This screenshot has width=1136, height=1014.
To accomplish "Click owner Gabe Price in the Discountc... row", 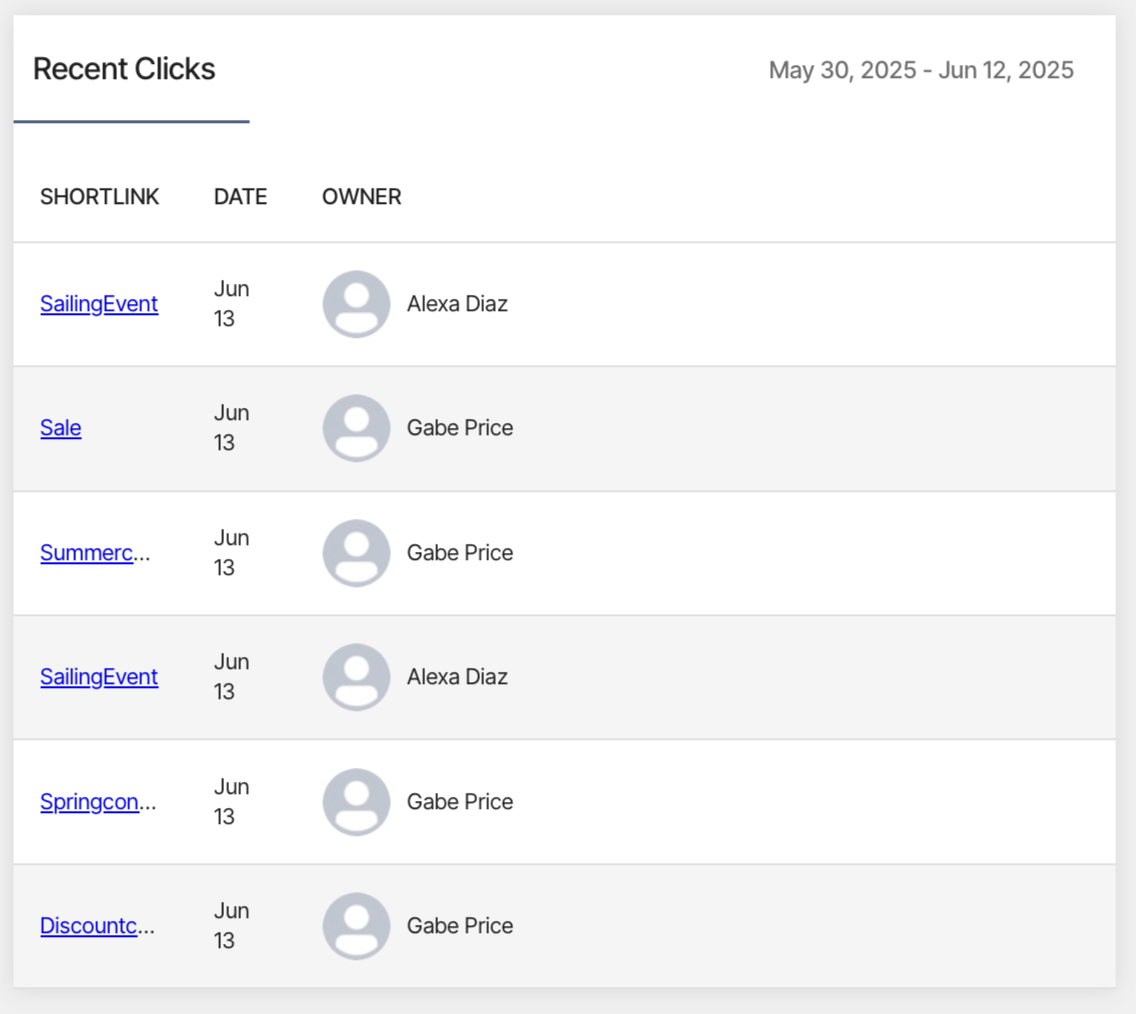I will 460,926.
